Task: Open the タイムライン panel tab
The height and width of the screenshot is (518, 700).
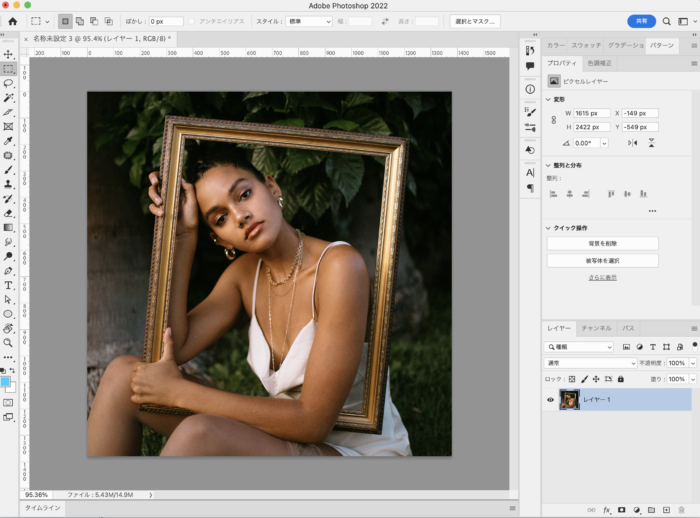Action: [x=42, y=508]
